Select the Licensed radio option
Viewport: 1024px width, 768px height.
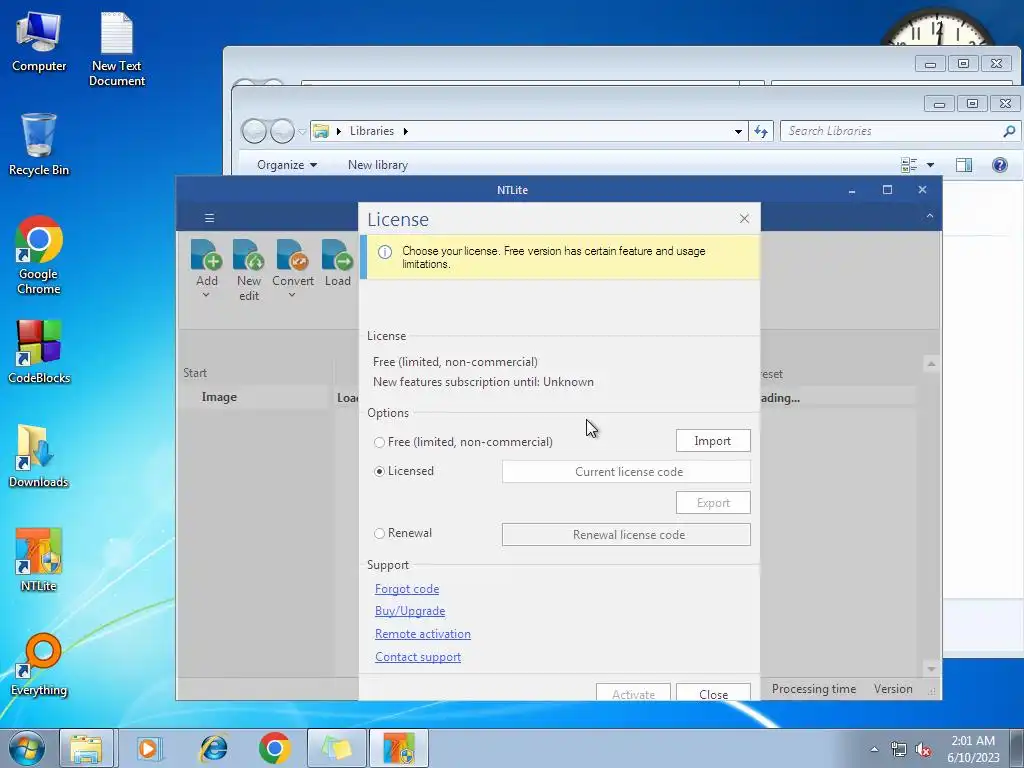click(x=379, y=472)
